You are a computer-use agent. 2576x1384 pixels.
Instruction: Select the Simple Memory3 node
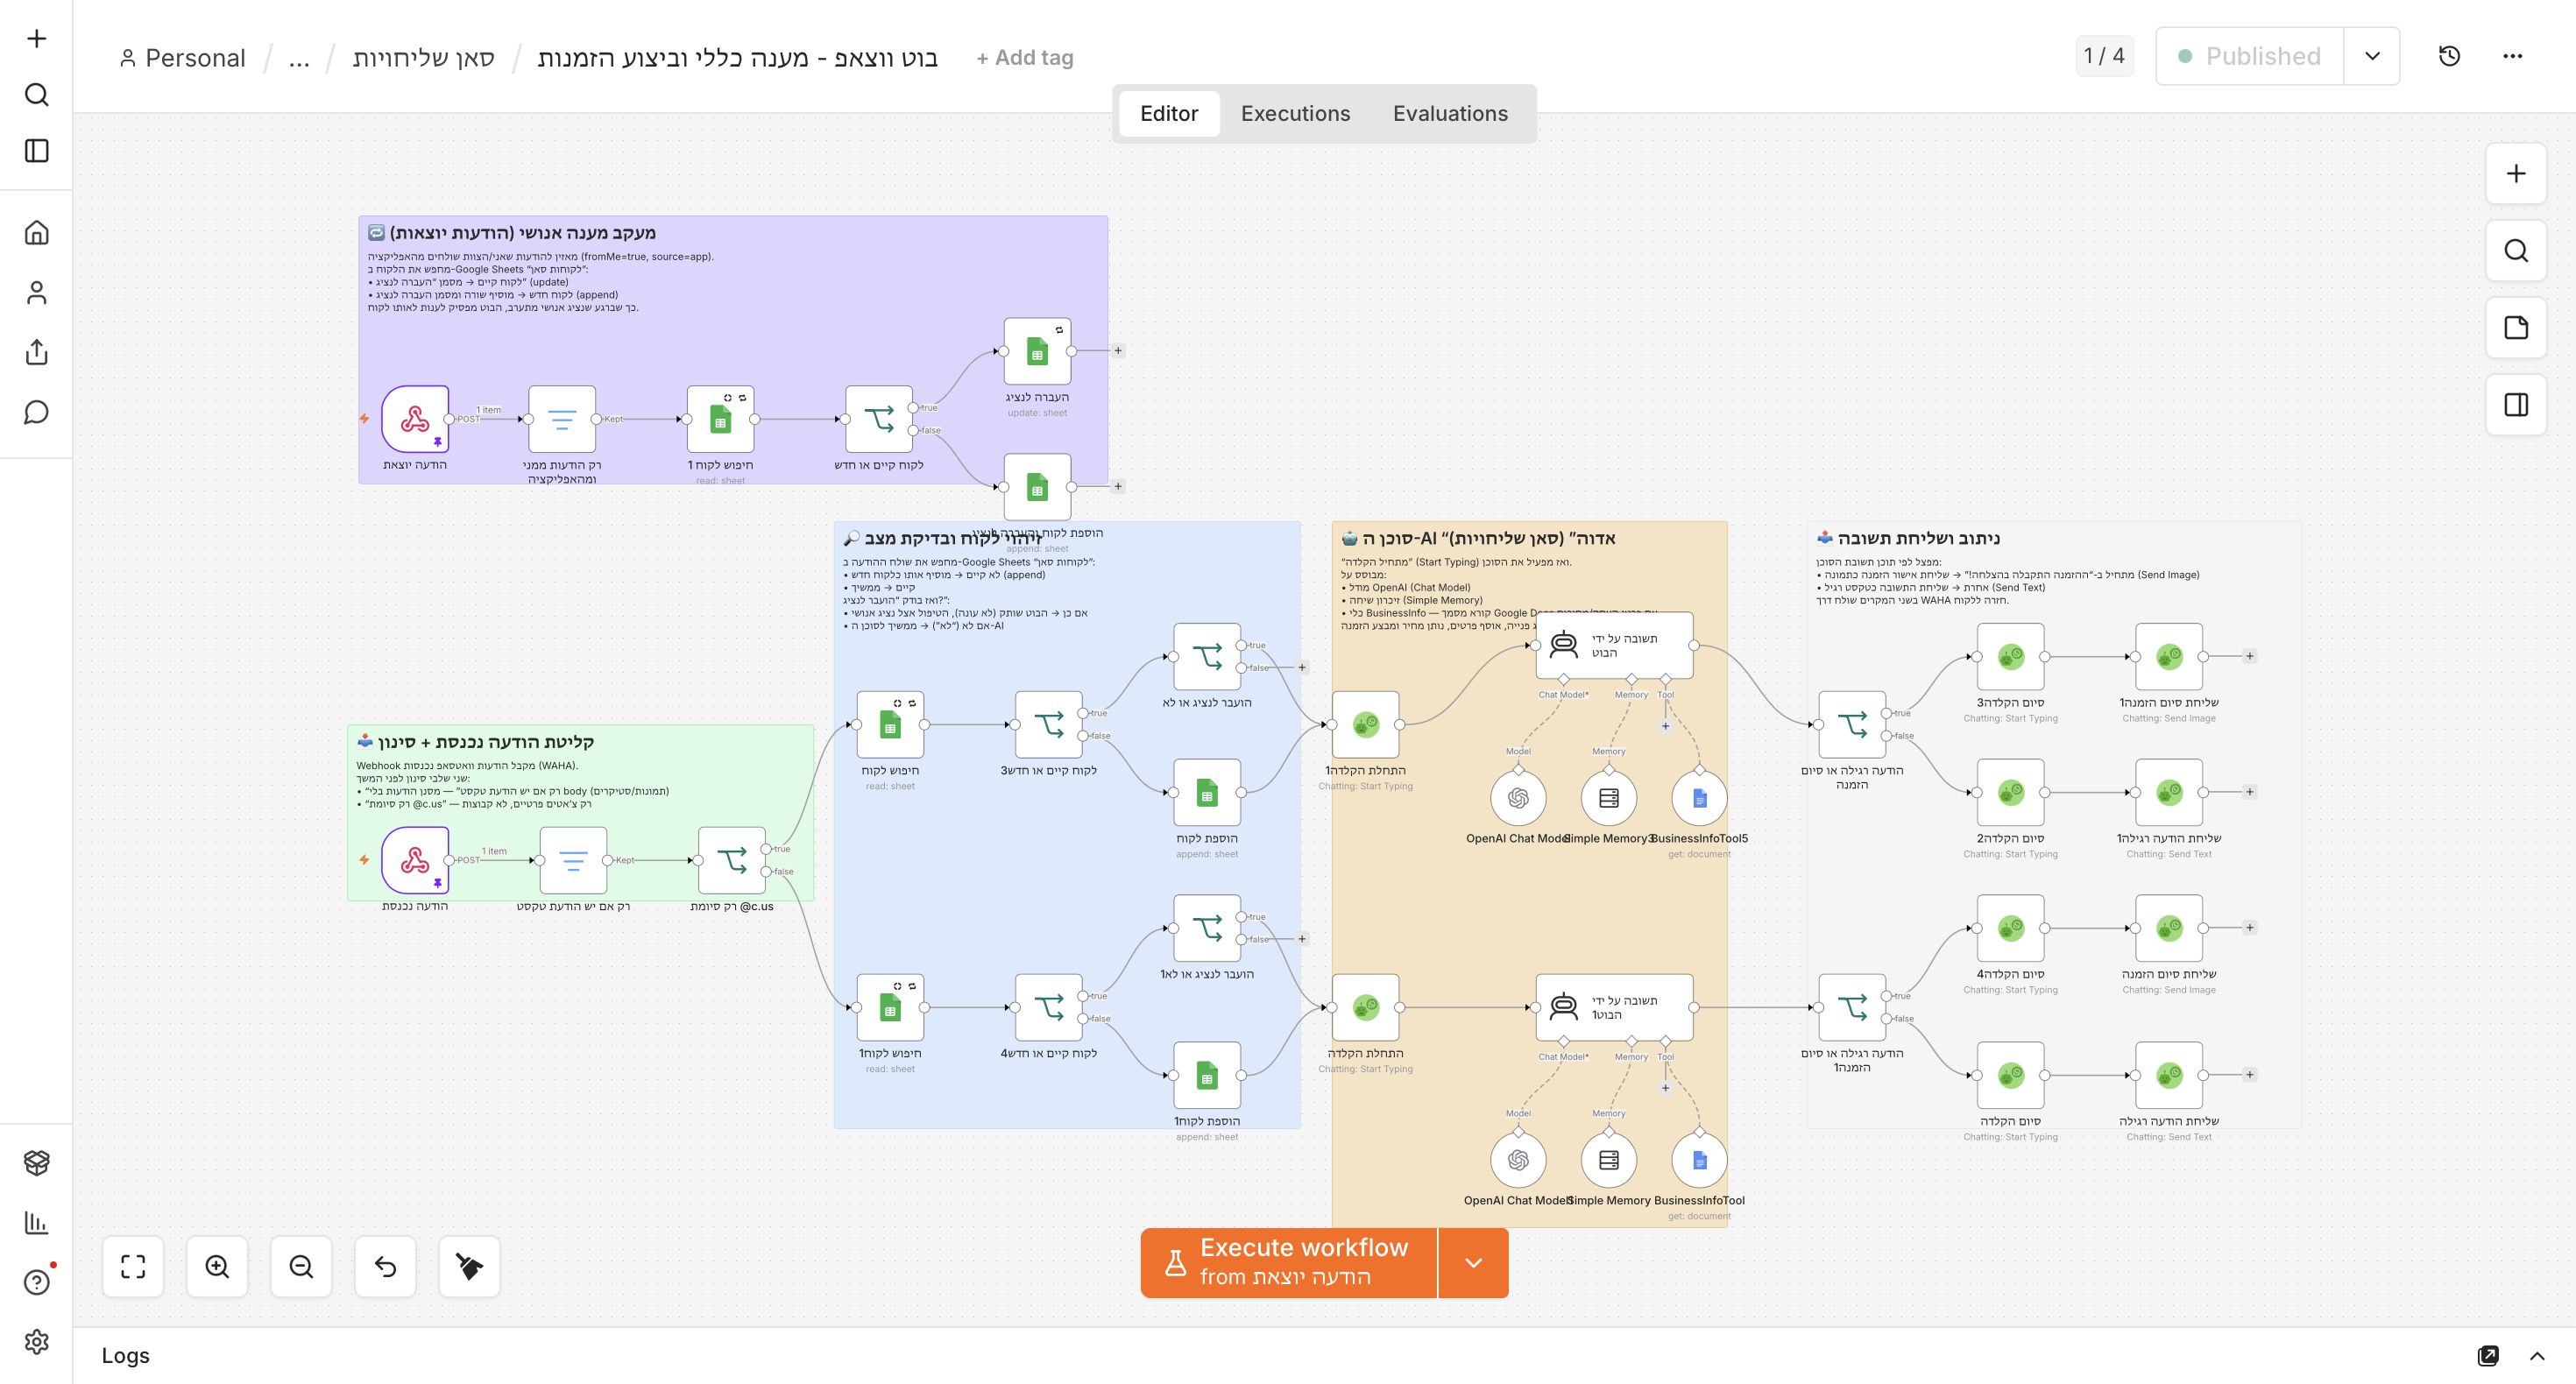click(x=1608, y=798)
